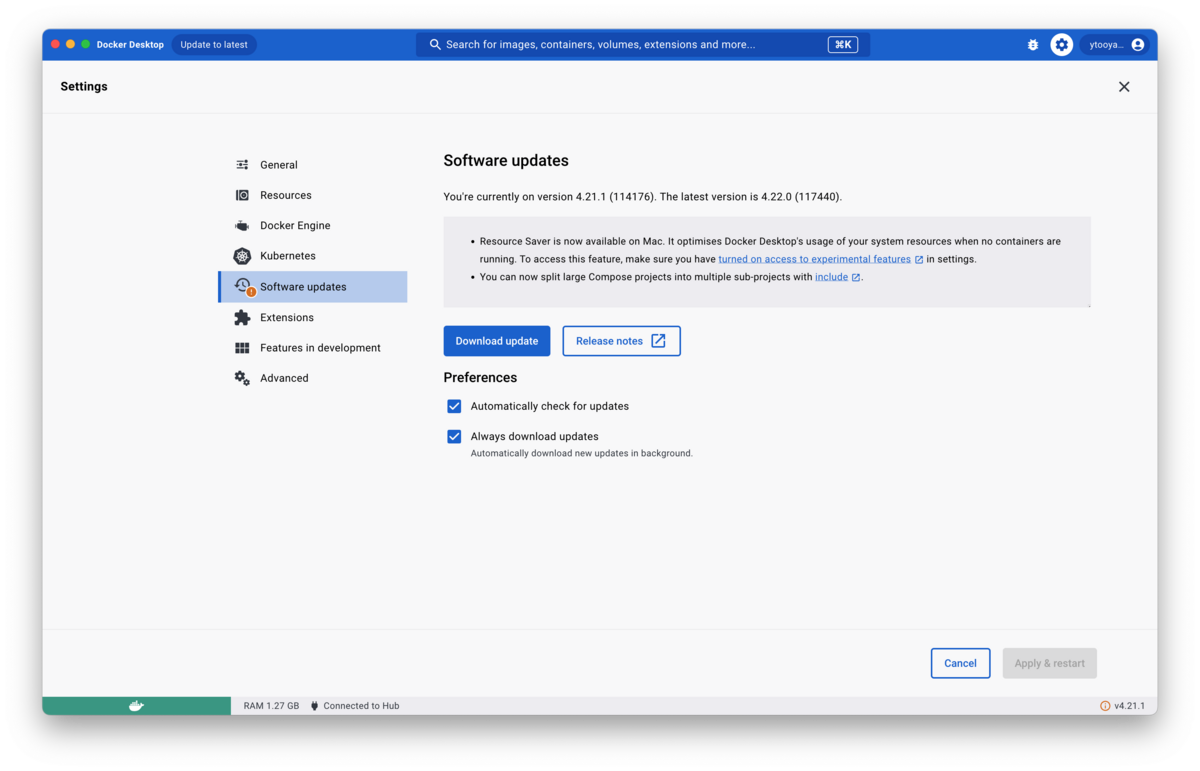Click the Advanced gears icon
Image resolution: width=1200 pixels, height=771 pixels.
pyautogui.click(x=242, y=378)
